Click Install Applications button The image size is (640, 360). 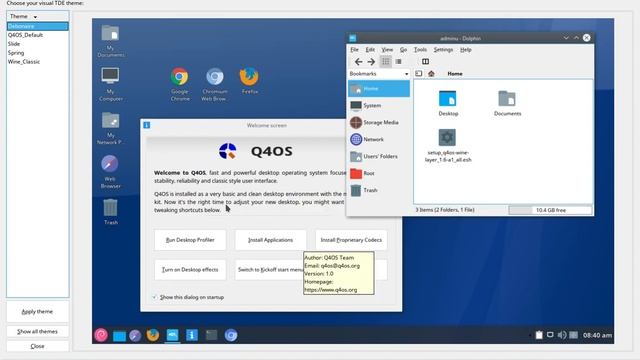pyautogui.click(x=270, y=240)
